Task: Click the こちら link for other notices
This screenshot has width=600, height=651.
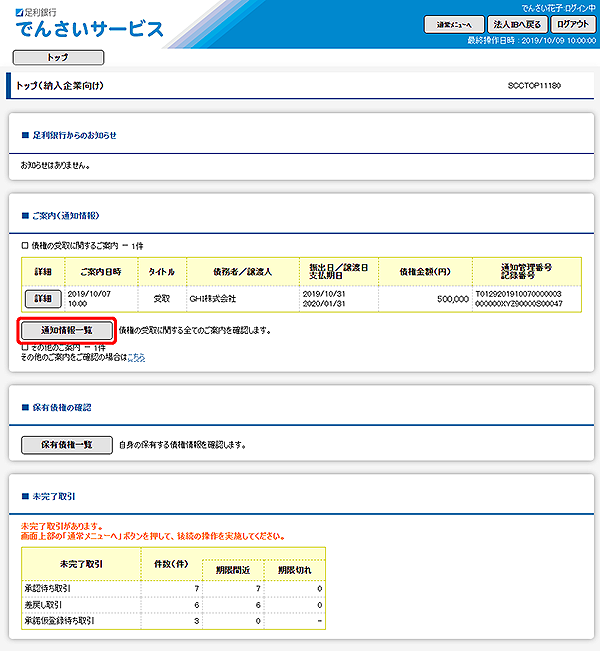Action: 136,356
